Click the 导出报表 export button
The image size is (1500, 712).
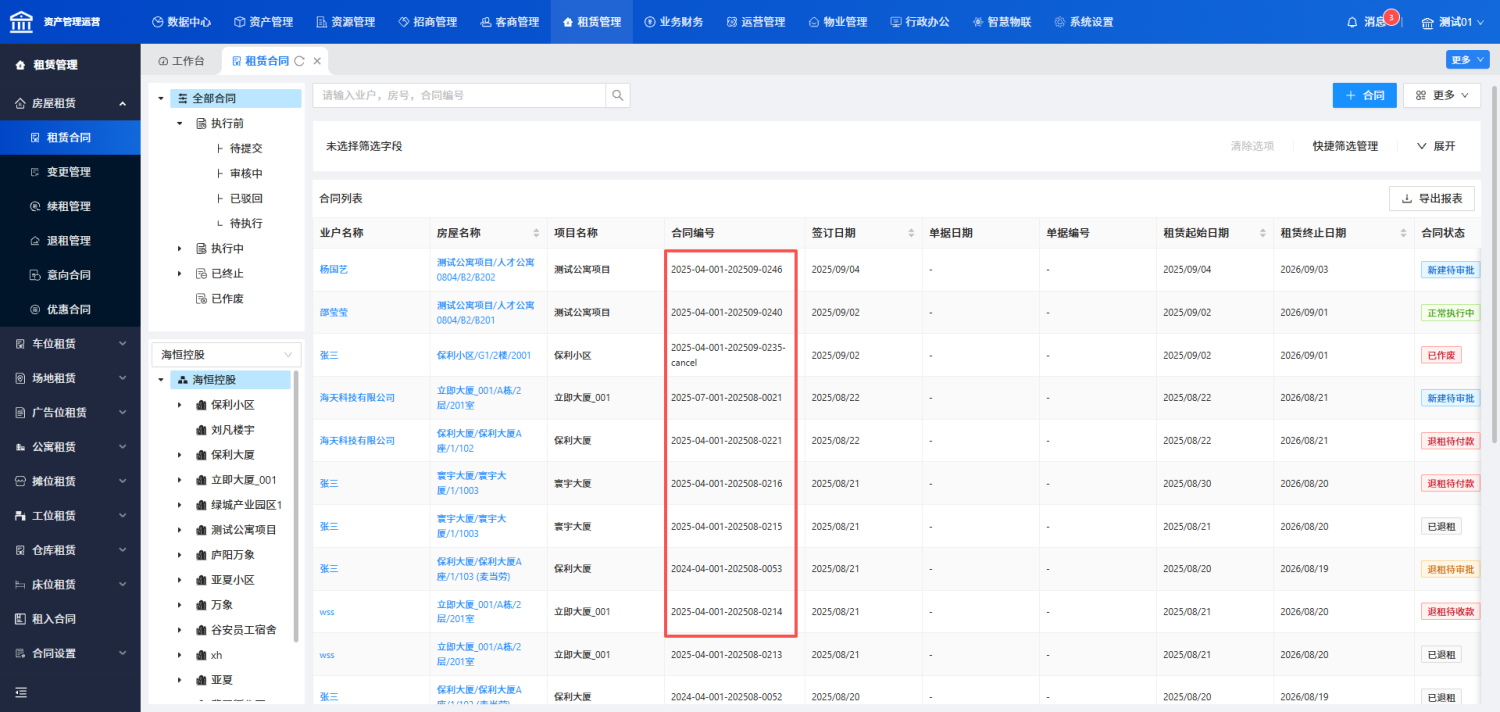click(1432, 199)
